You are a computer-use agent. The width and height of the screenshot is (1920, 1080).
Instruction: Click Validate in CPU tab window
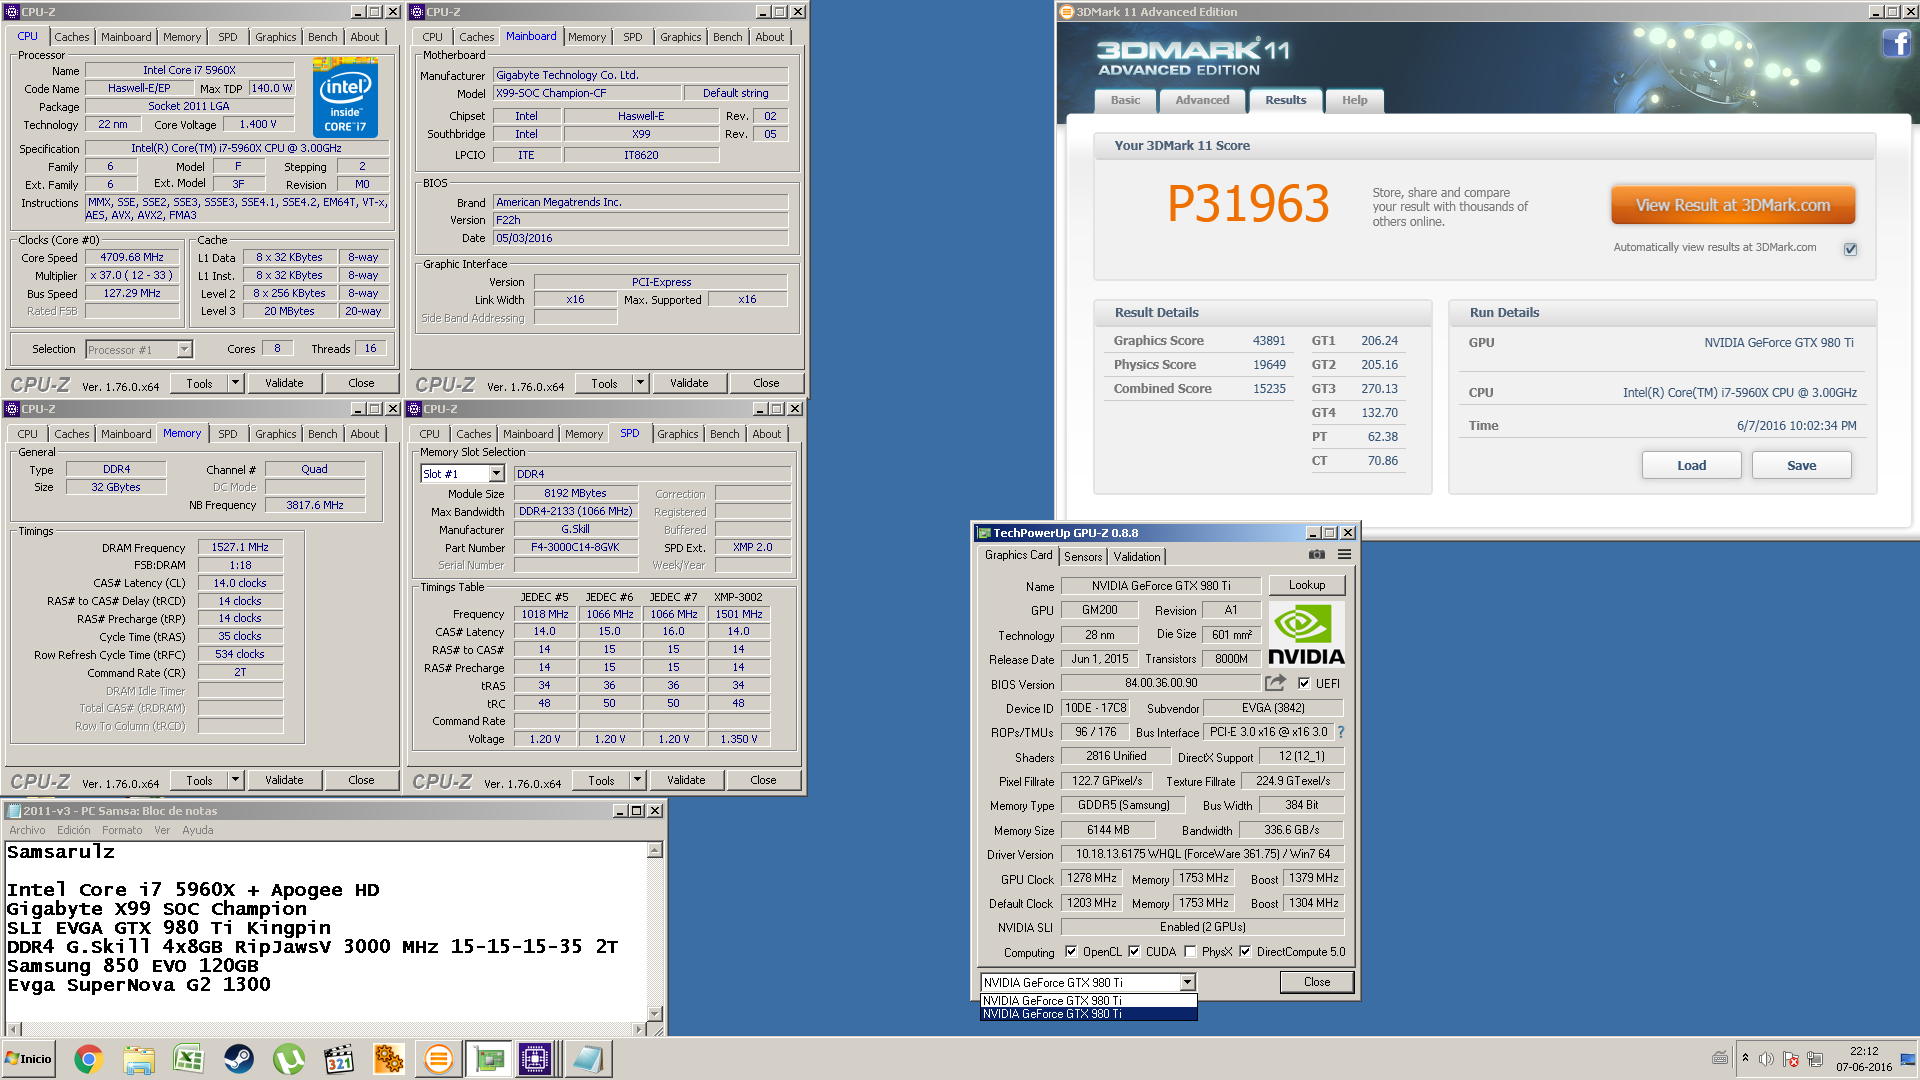point(284,383)
